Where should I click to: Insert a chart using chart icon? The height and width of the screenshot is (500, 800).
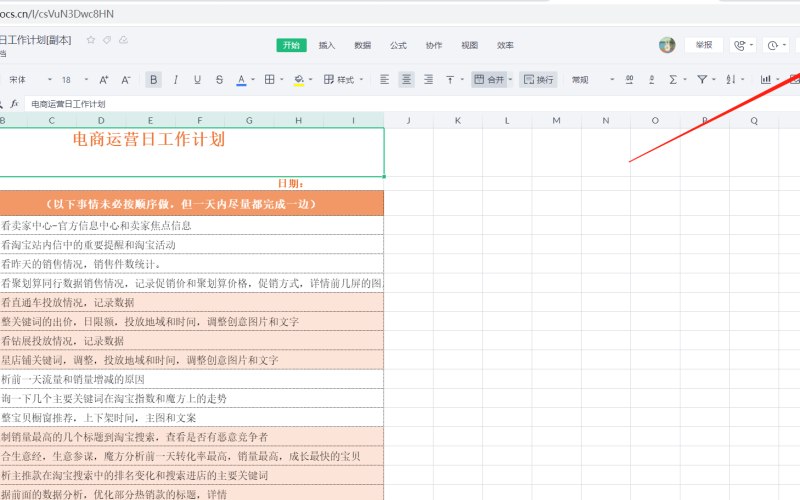coord(765,80)
